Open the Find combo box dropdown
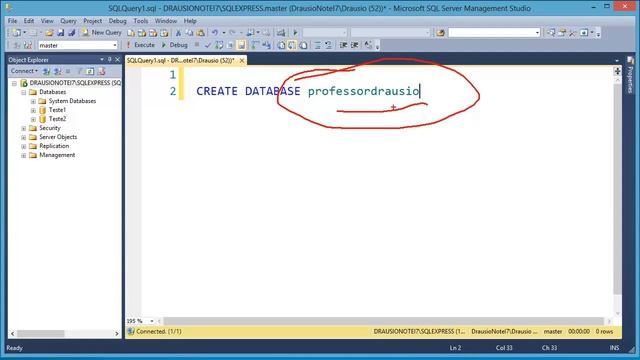Viewport: 640px width, 360px height. click(537, 33)
